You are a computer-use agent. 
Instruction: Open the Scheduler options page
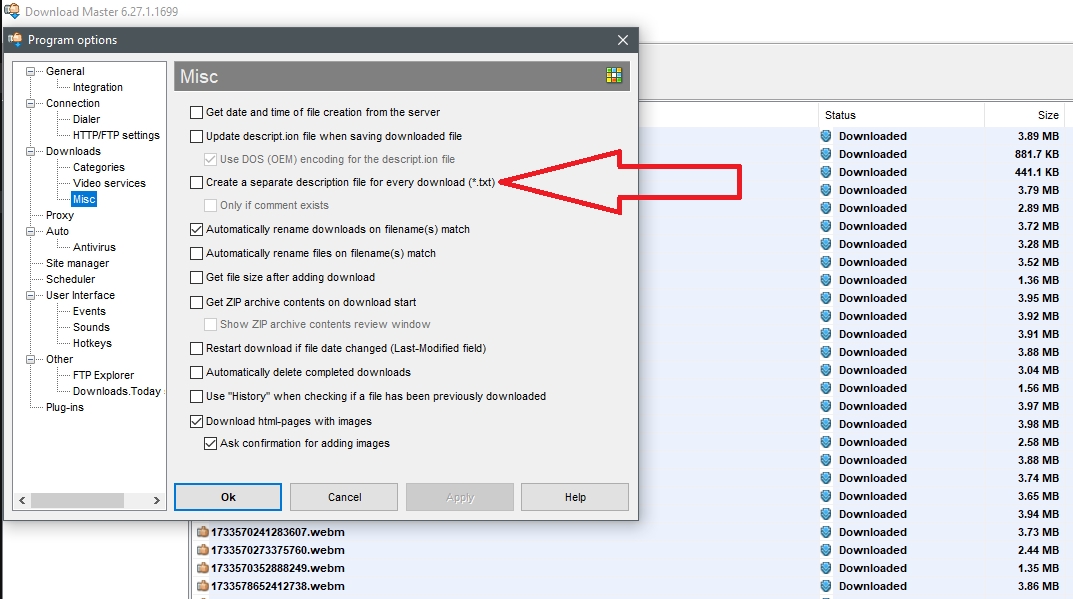pyautogui.click(x=70, y=279)
